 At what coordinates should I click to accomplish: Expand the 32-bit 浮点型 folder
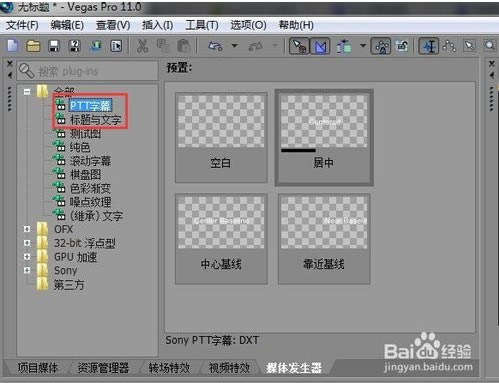coord(27,243)
